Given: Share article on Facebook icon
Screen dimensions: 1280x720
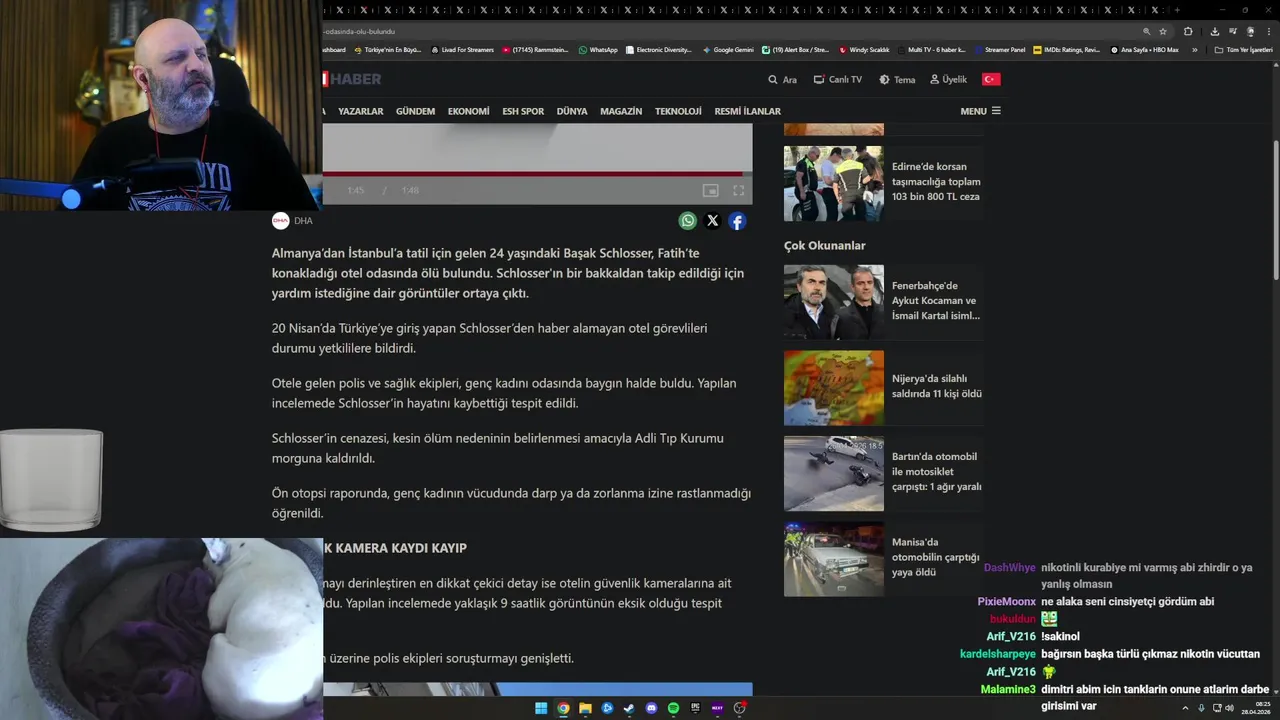Looking at the screenshot, I should click(x=737, y=221).
